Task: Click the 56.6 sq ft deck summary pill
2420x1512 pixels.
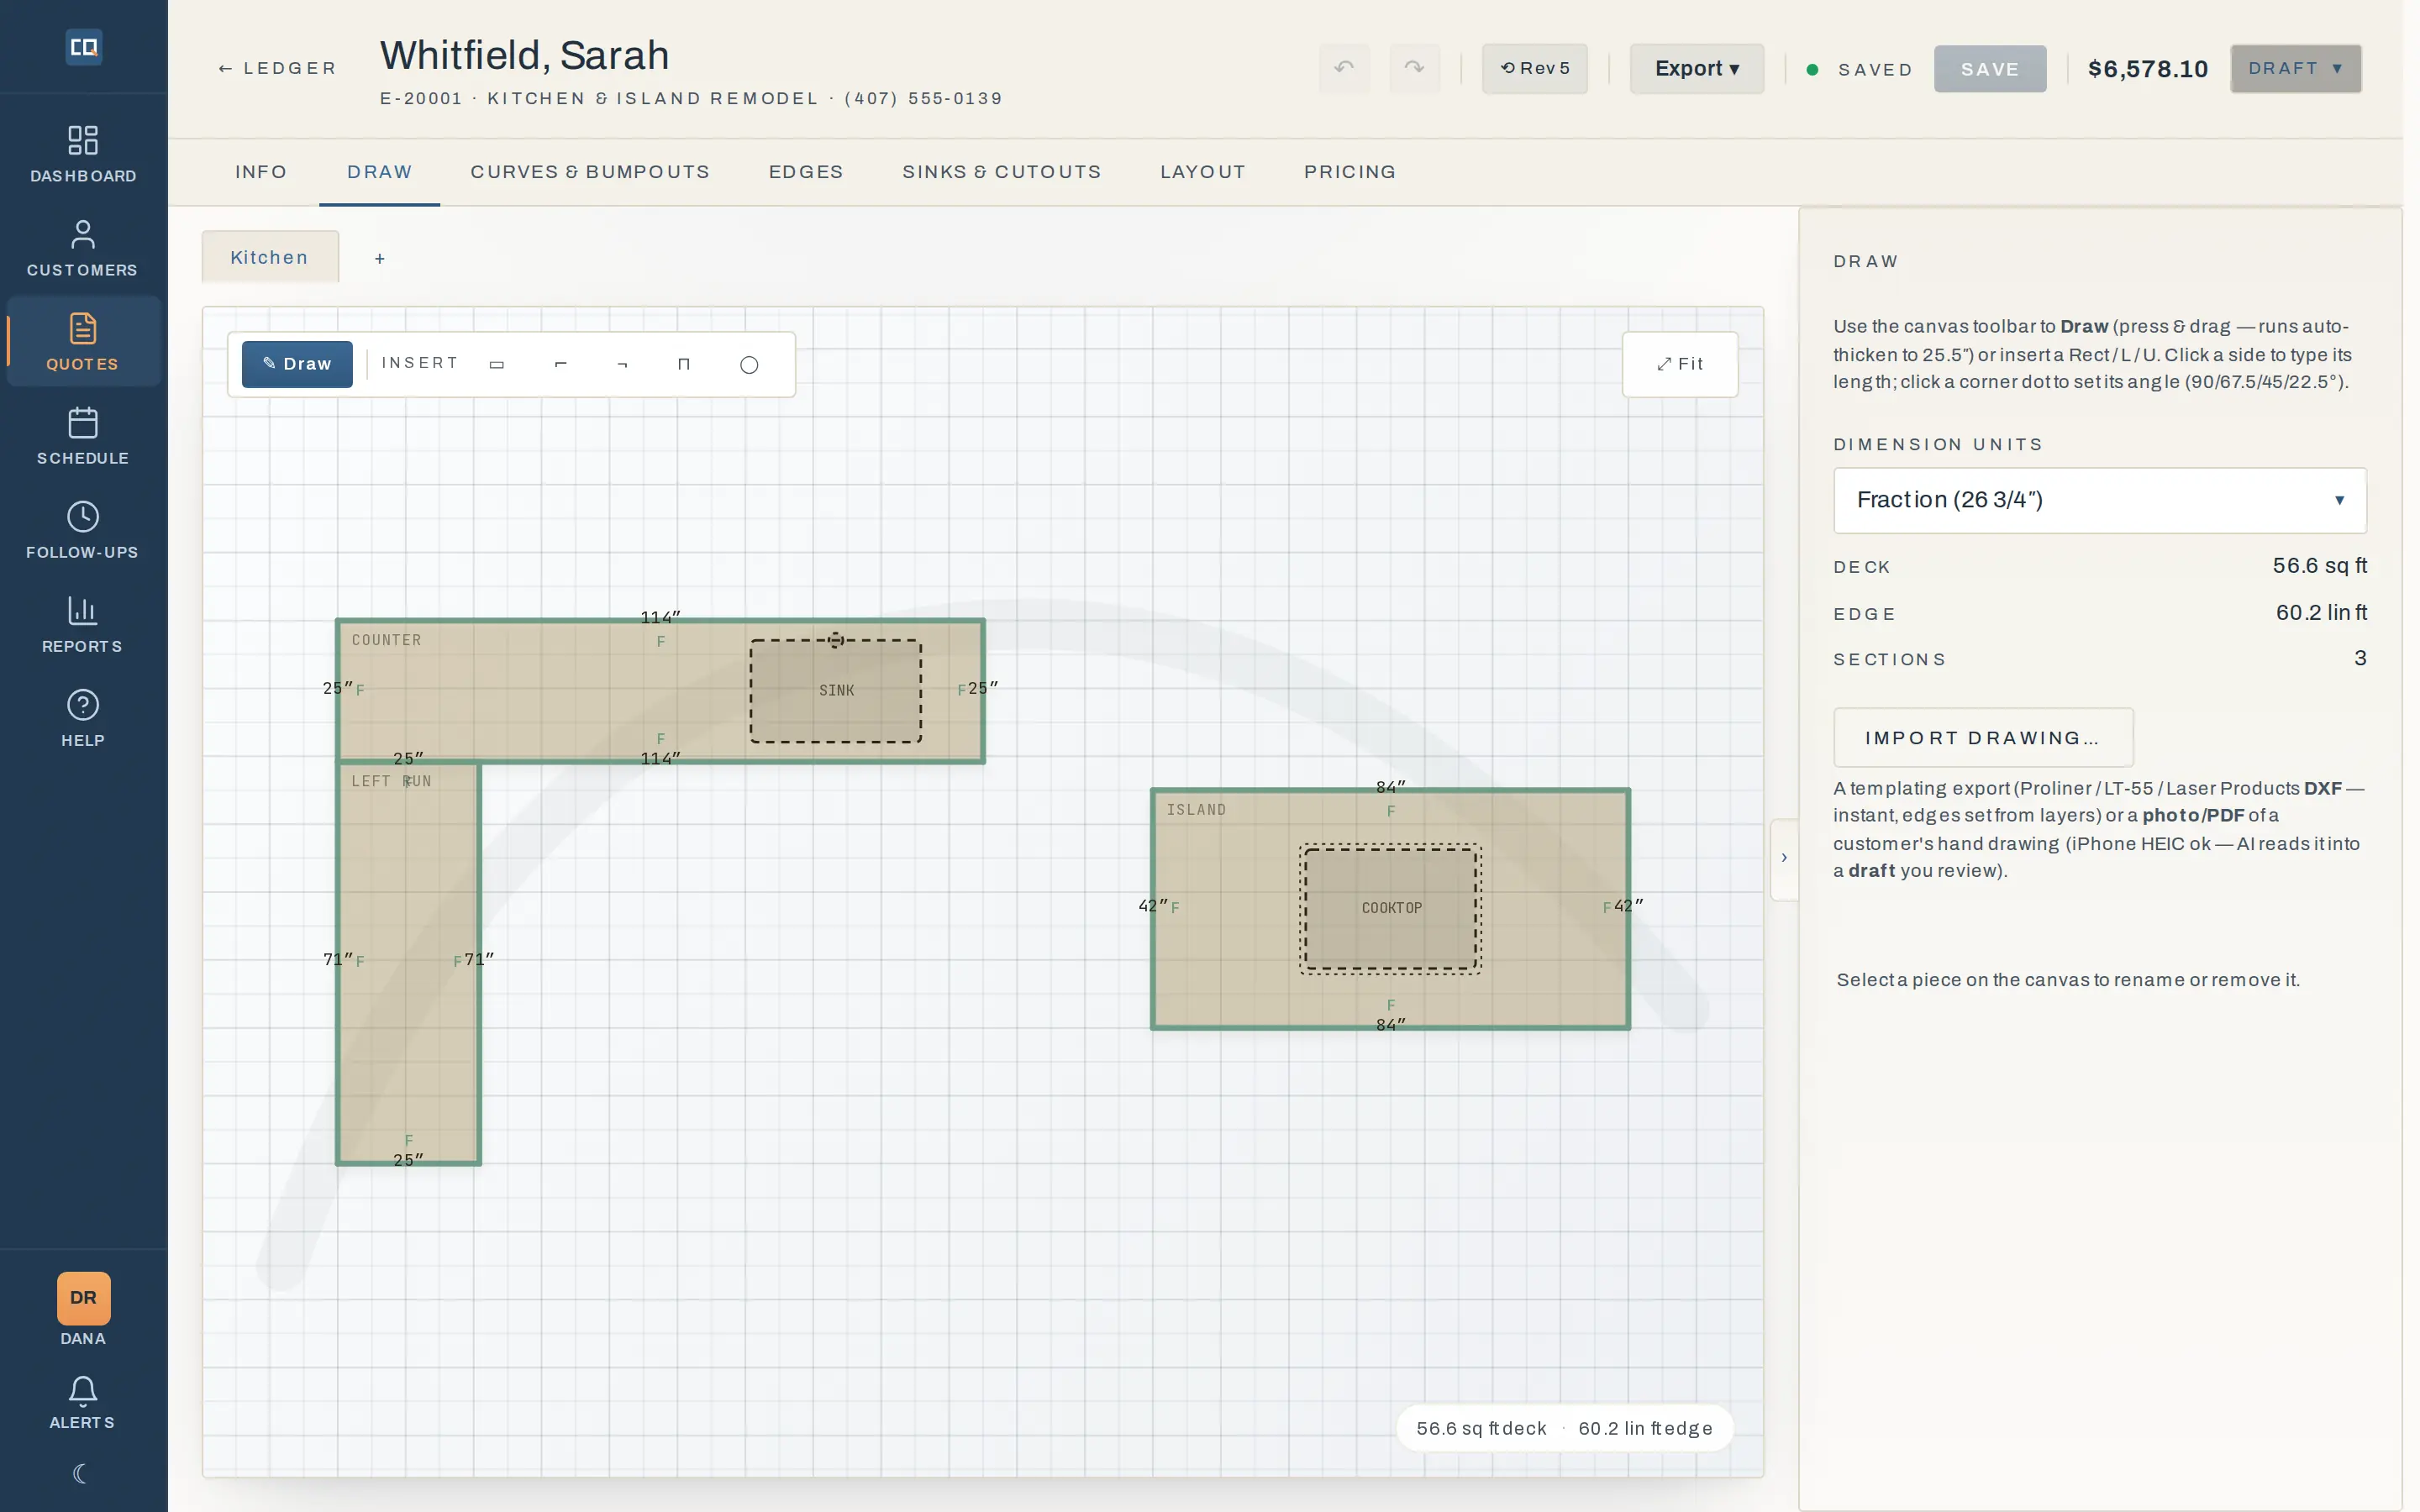Action: point(1564,1428)
